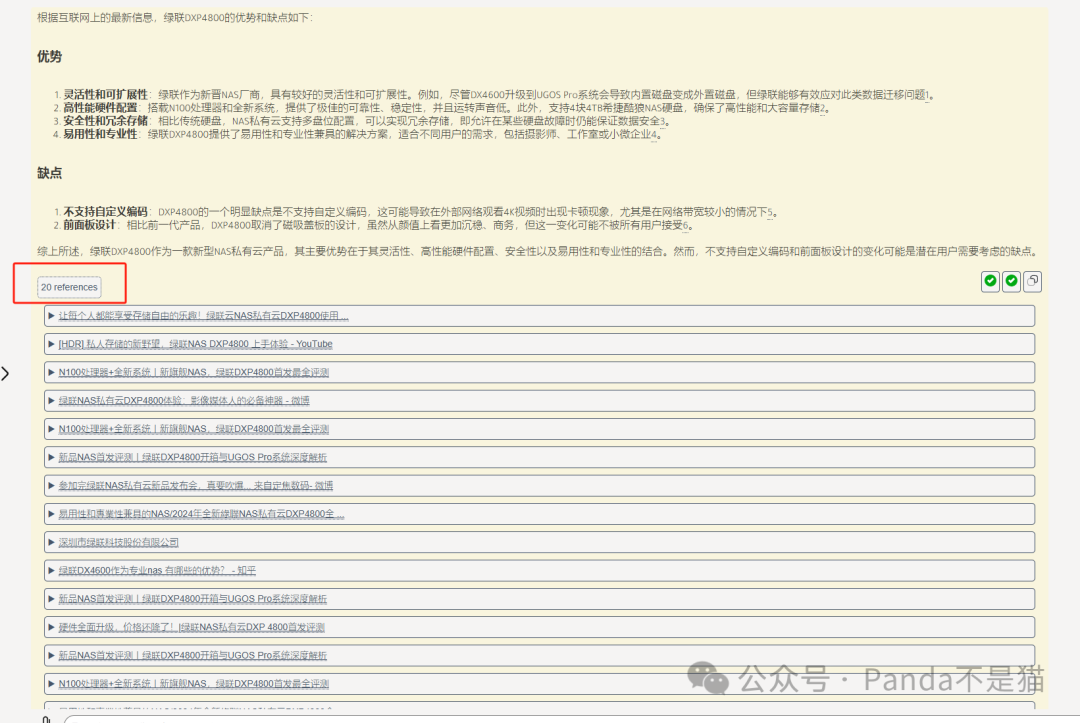
Task: Click the intro line 根据互联网上的最新信息
Action: (175, 17)
